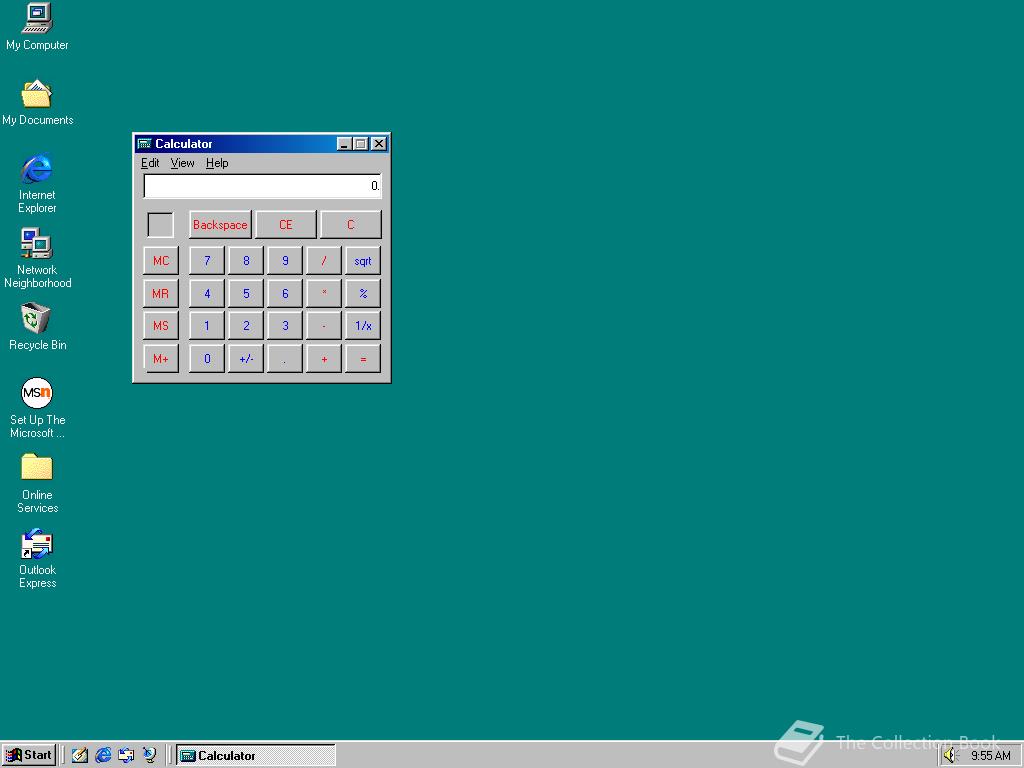Click the volume speaker tray icon
Screen dimensions: 1024x768
click(x=950, y=756)
